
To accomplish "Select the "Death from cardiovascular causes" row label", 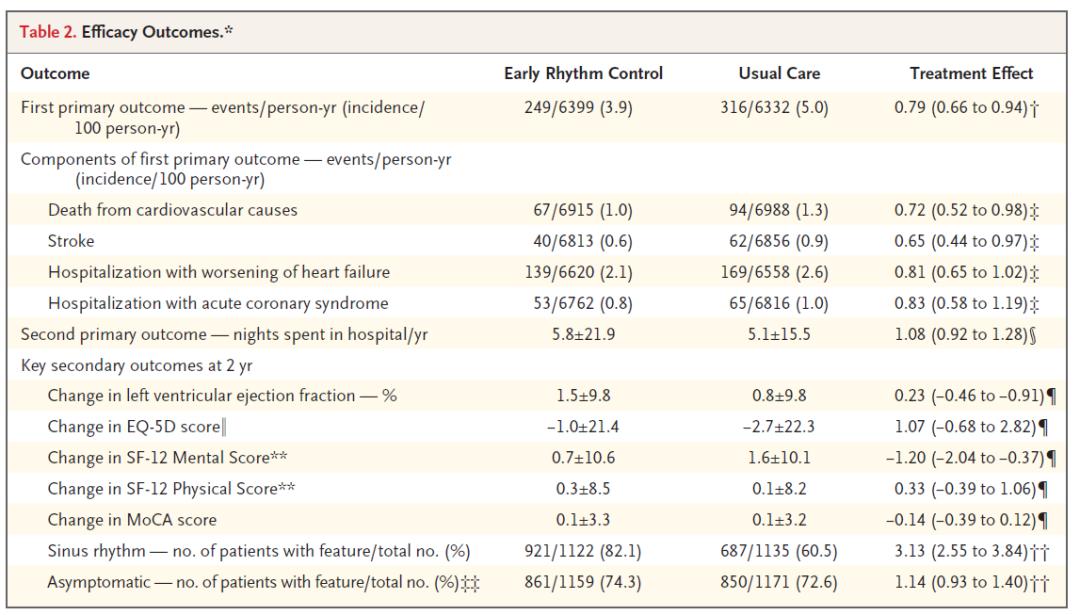I will (172, 210).
